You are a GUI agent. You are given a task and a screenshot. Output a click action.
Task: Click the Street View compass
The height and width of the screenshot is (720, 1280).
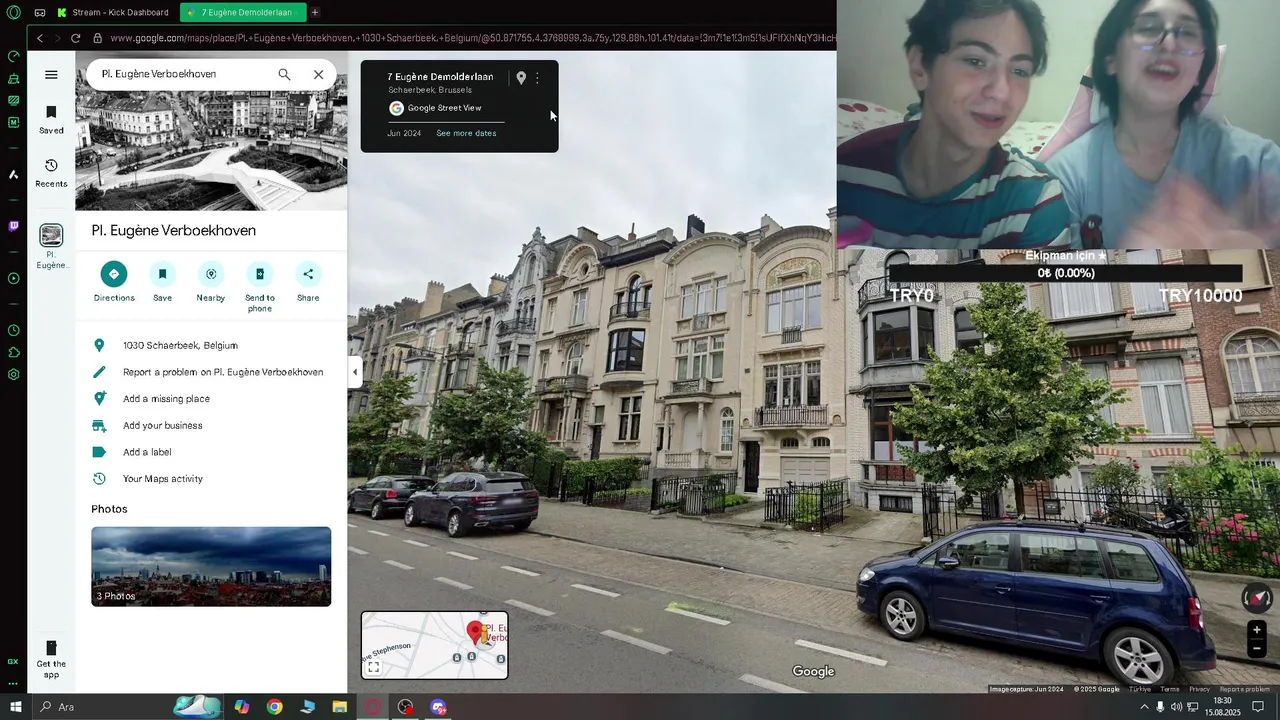[x=1257, y=598]
